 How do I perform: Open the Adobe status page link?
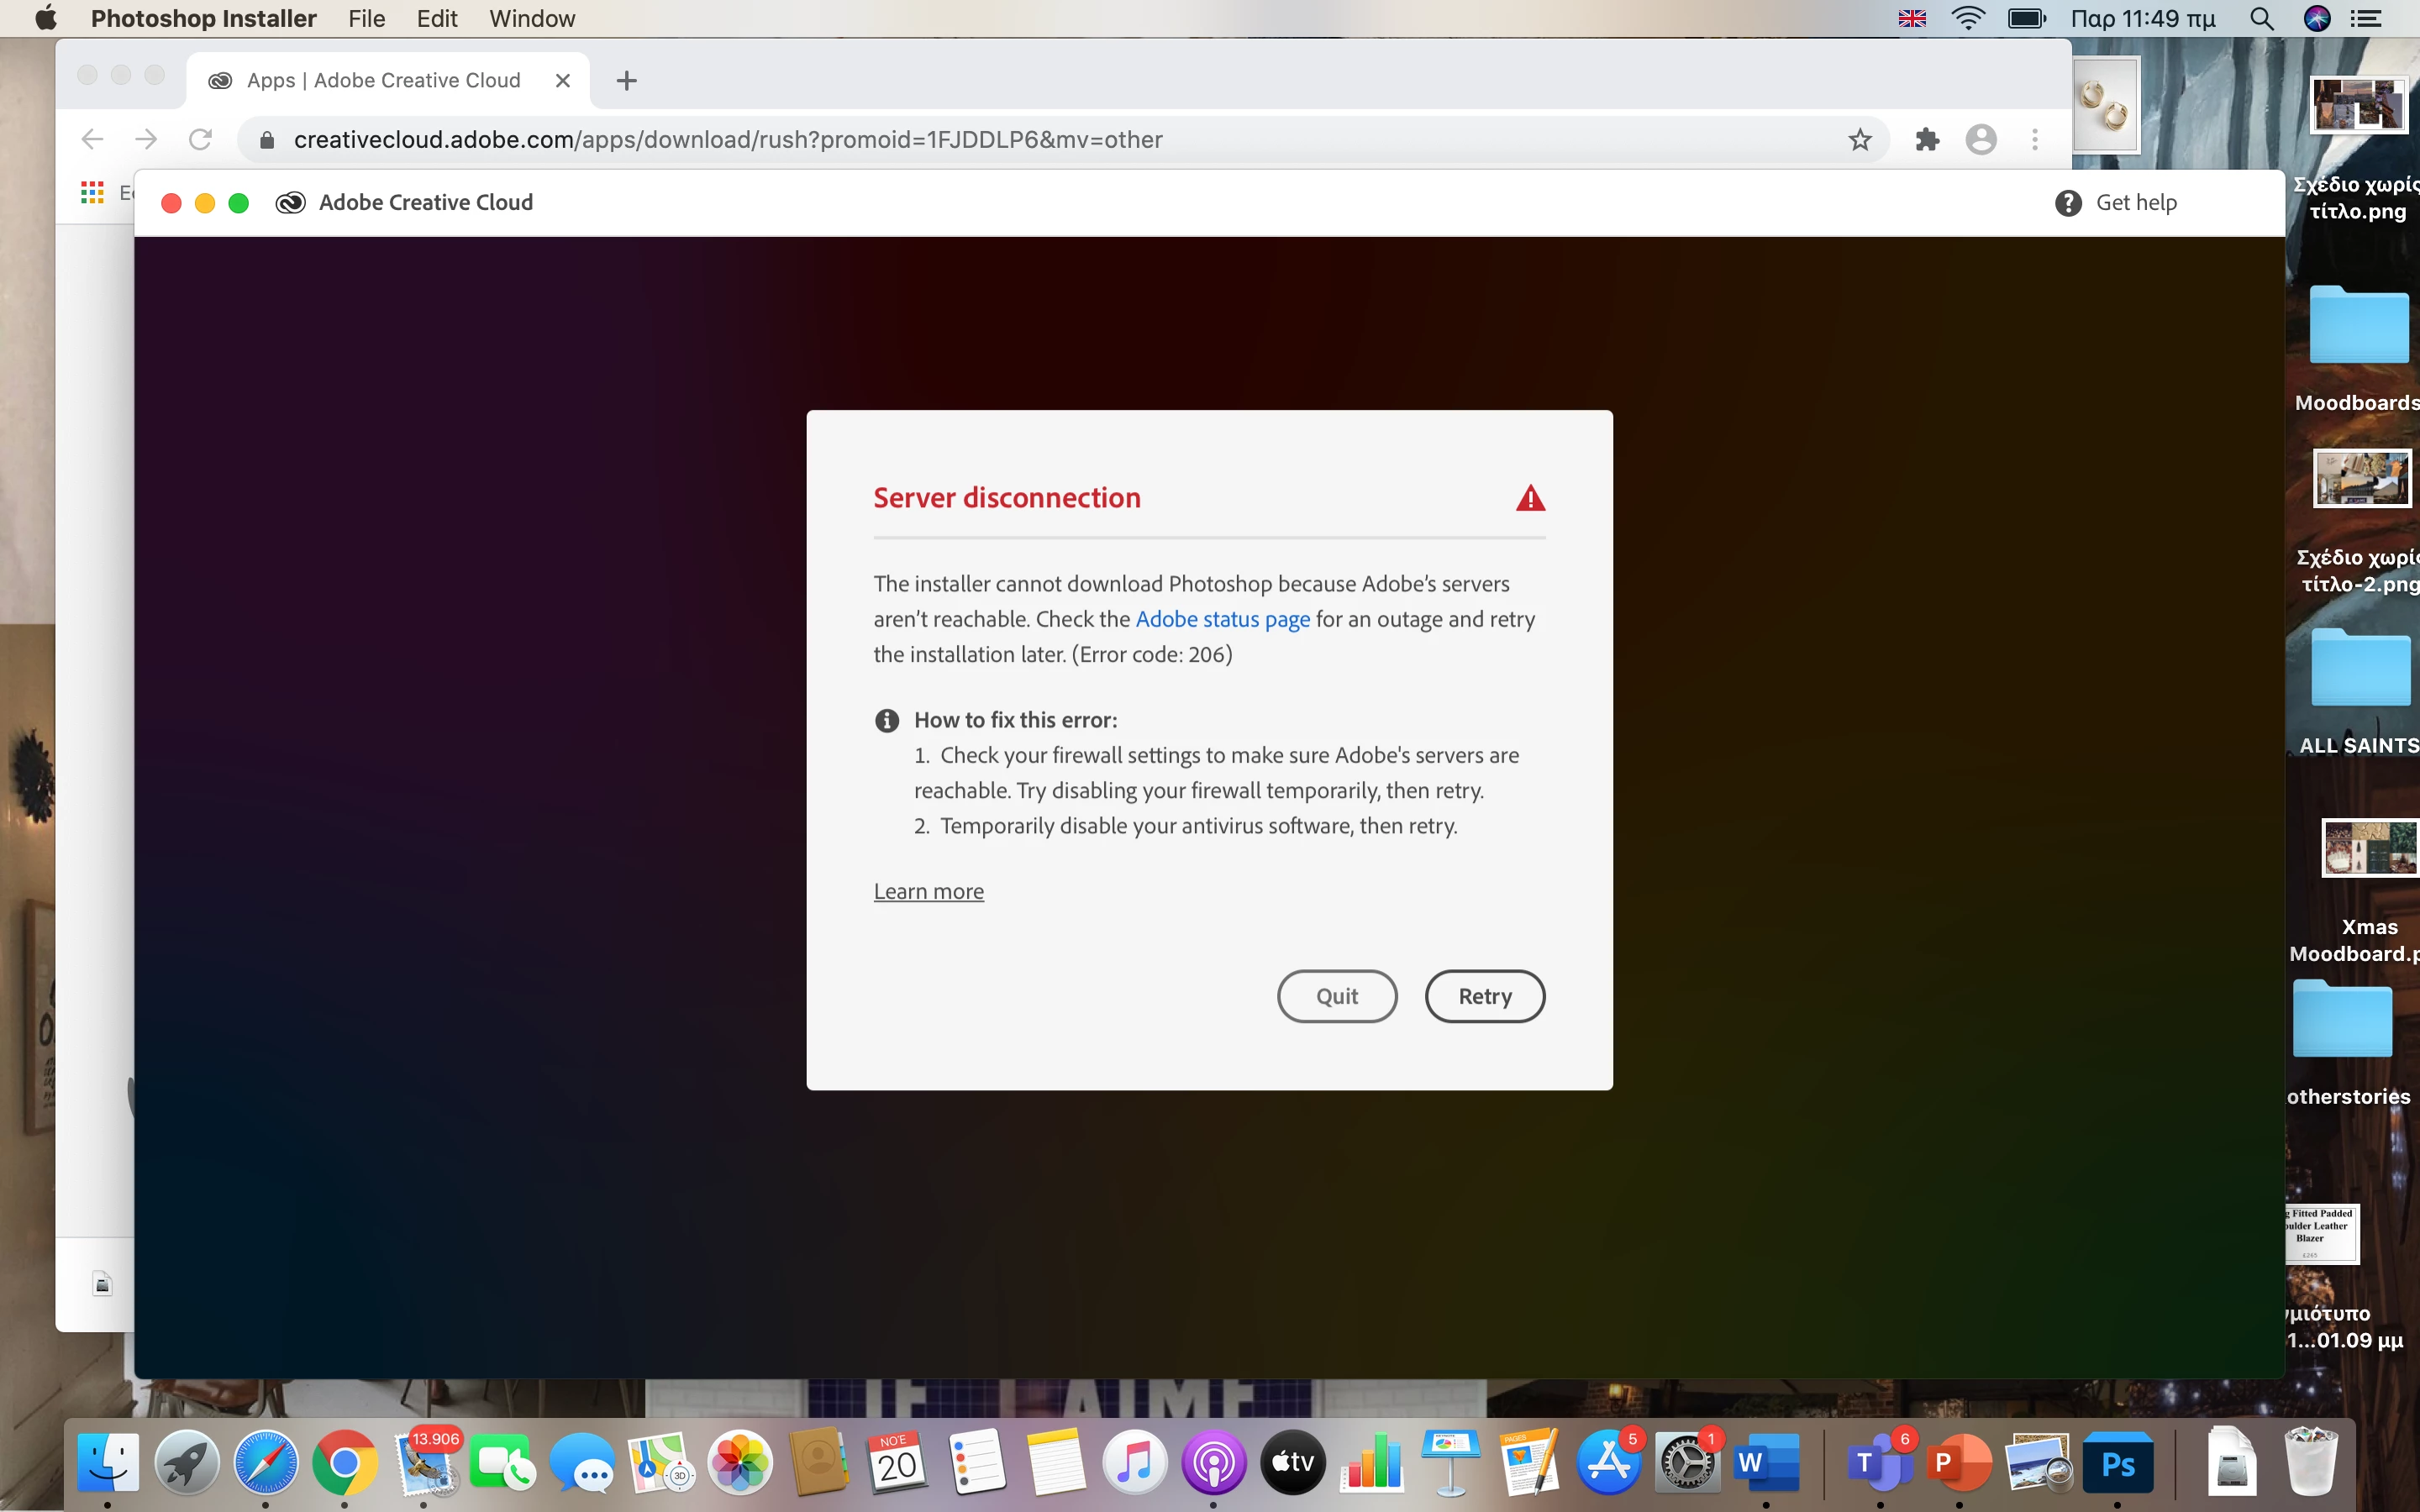[1222, 619]
